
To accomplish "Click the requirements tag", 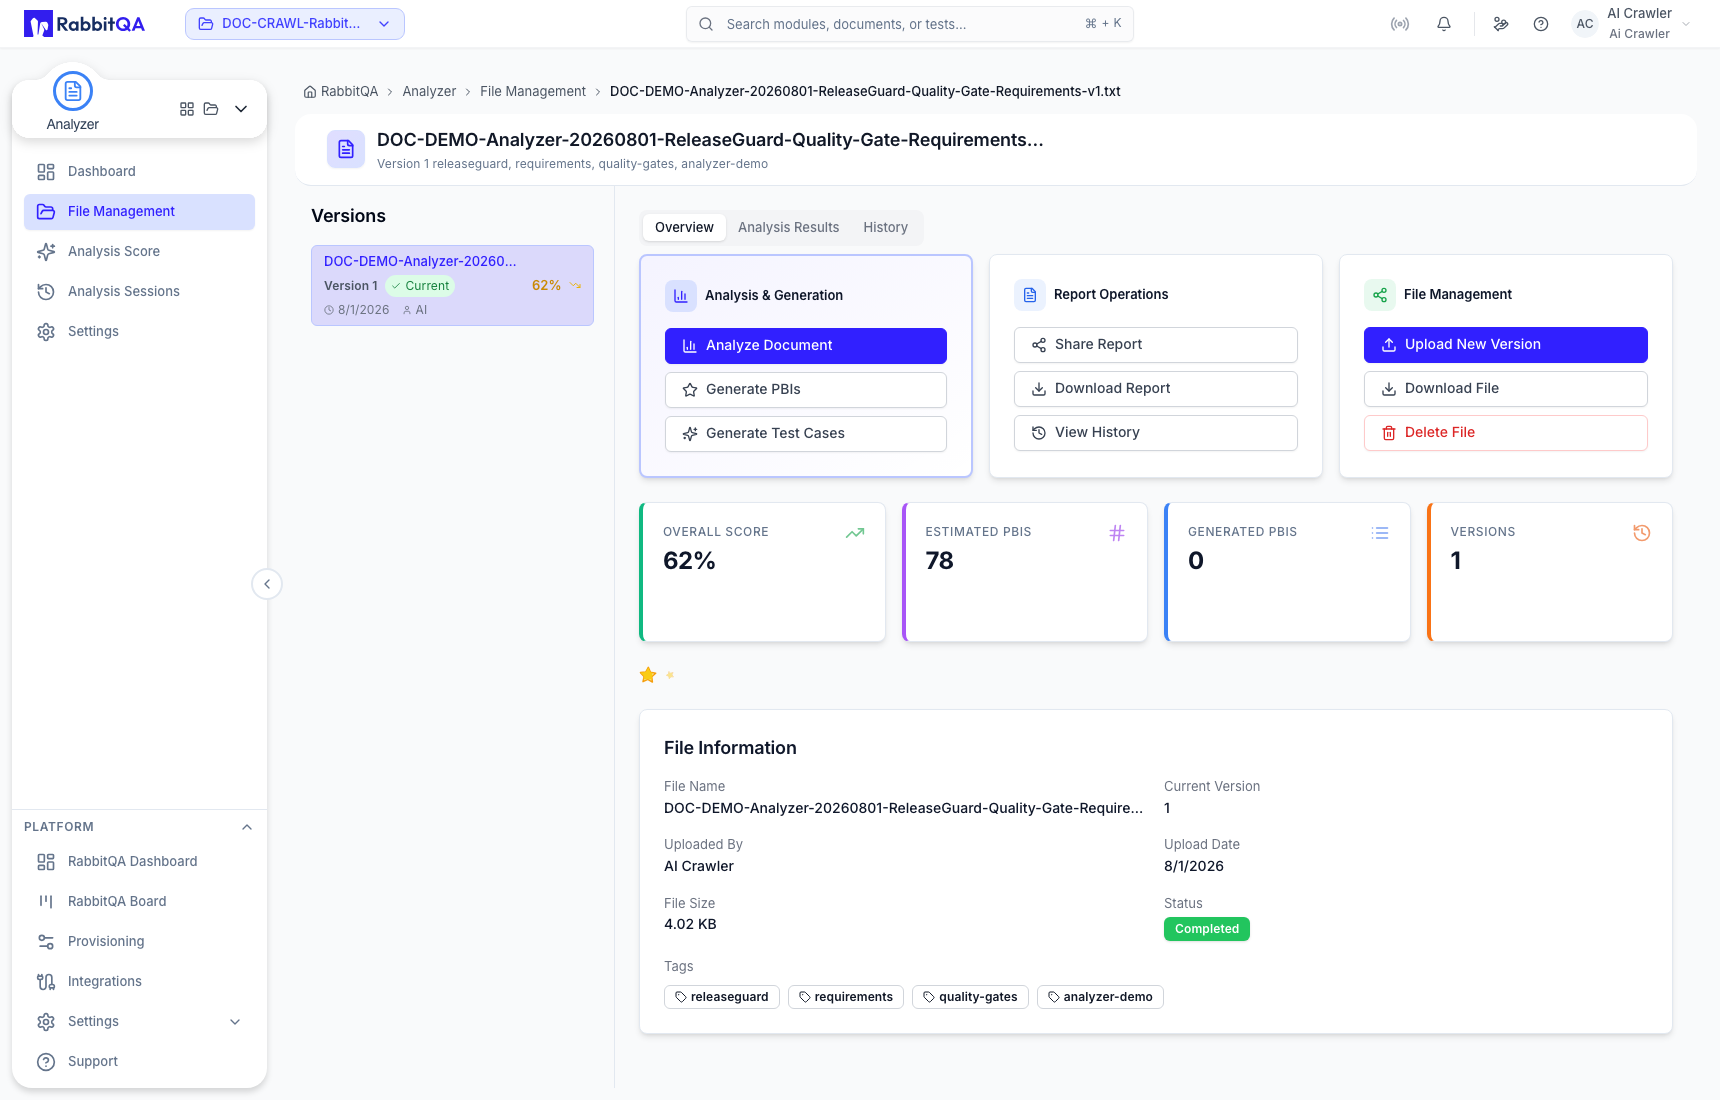I will coord(846,997).
